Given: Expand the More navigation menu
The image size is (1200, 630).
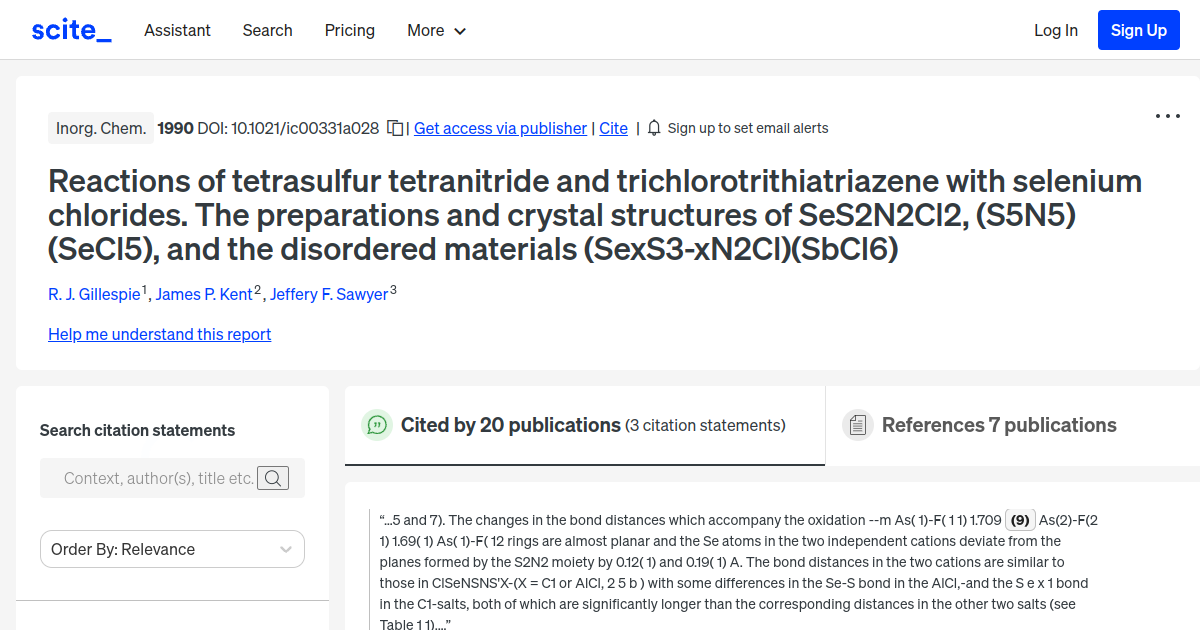Looking at the screenshot, I should (x=436, y=31).
